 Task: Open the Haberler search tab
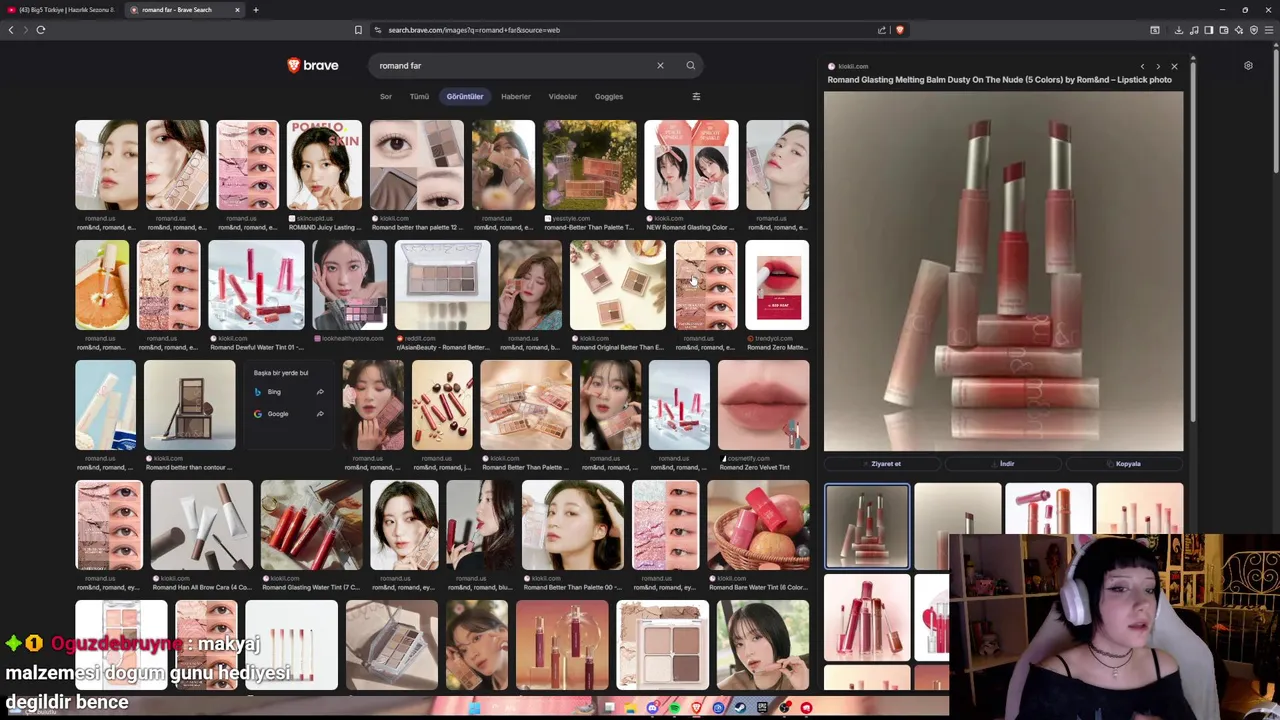(516, 96)
